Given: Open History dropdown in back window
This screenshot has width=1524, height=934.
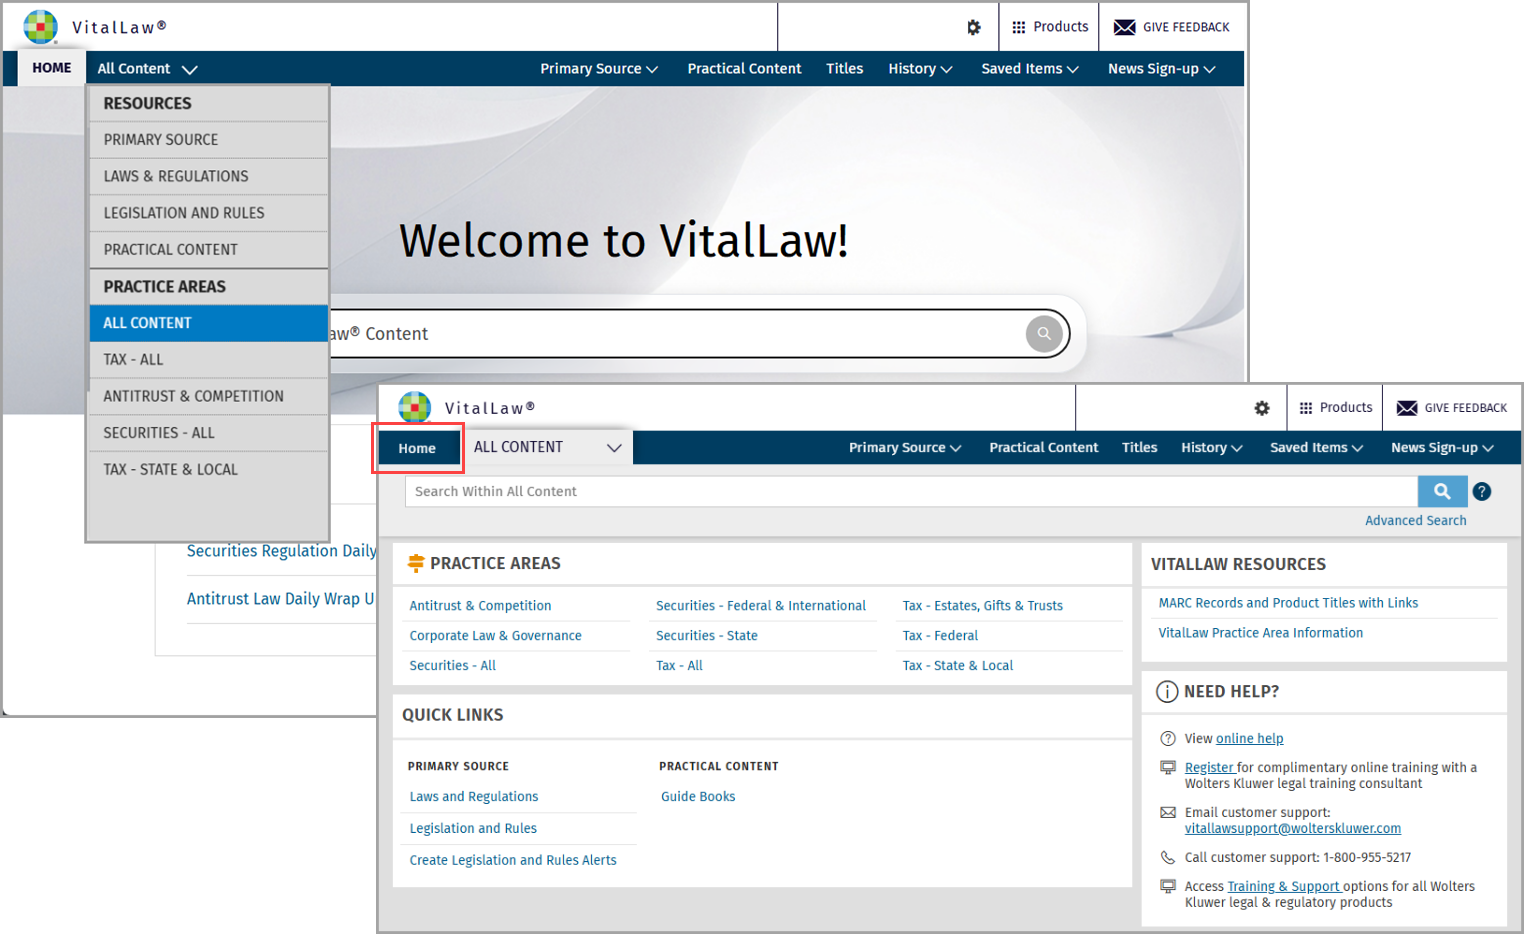Looking at the screenshot, I should pyautogui.click(x=920, y=69).
